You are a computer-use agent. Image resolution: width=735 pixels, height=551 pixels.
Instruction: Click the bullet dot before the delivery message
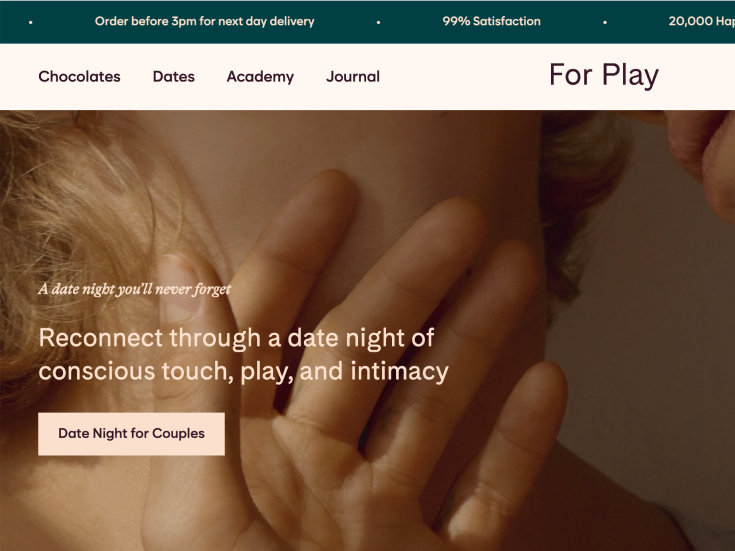point(30,22)
